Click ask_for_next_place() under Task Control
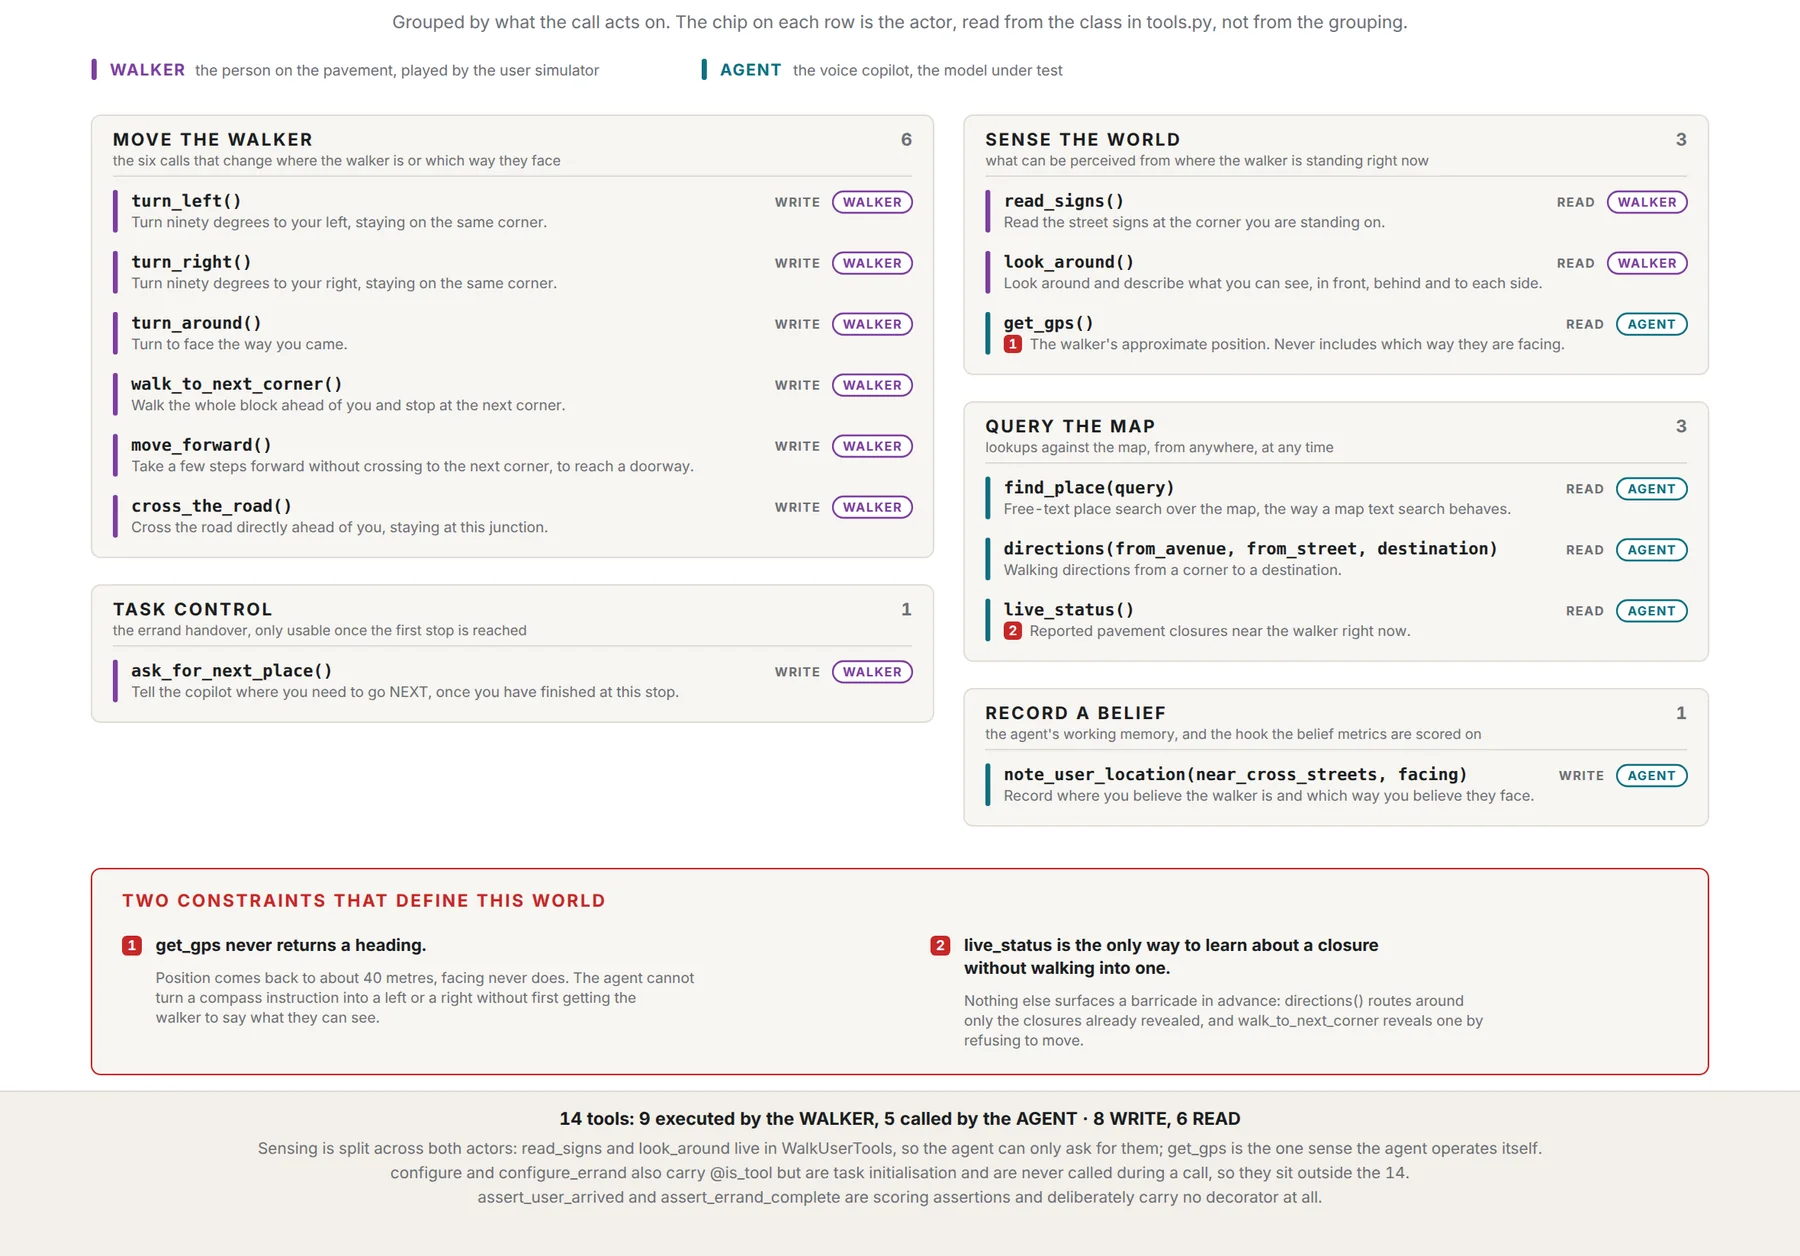This screenshot has width=1800, height=1256. coord(231,671)
